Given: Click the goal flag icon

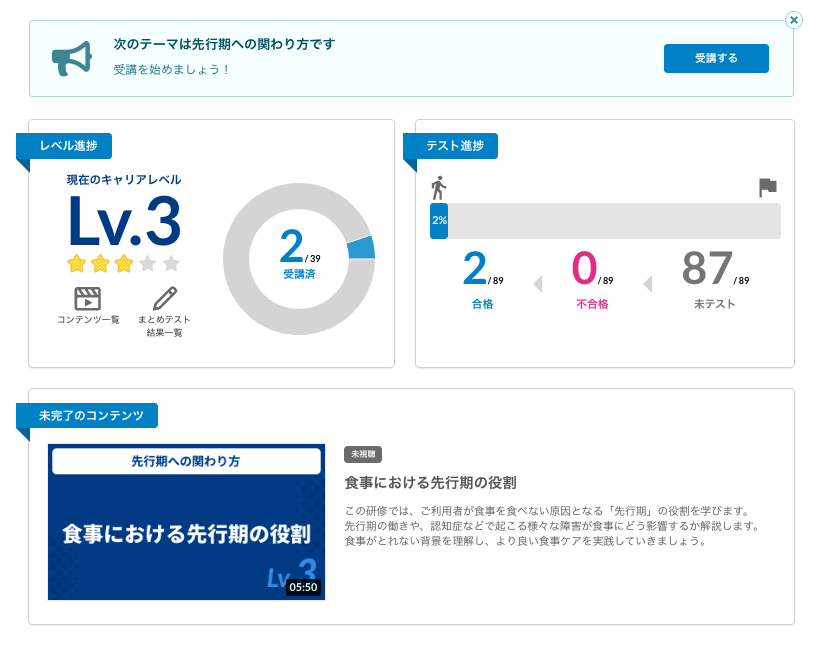Looking at the screenshot, I should [x=767, y=187].
